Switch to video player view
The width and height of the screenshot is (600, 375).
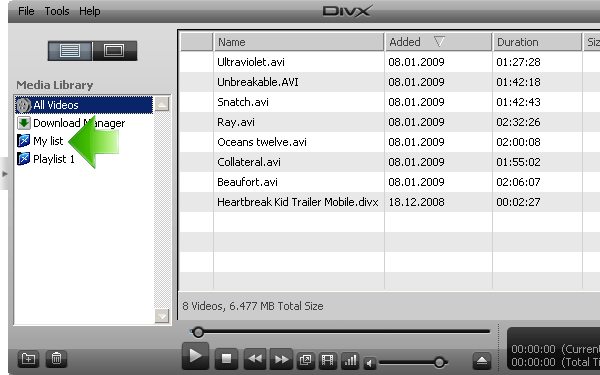pos(114,51)
